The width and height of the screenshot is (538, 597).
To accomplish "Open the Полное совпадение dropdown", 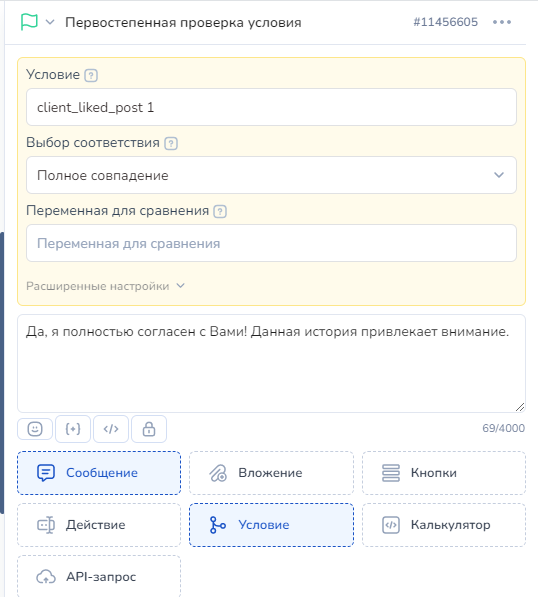I will point(271,175).
